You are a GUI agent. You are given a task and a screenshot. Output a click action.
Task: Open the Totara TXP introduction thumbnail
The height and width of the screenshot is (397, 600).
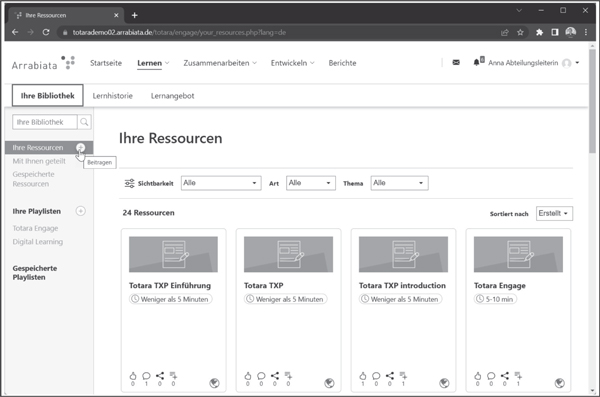403,254
